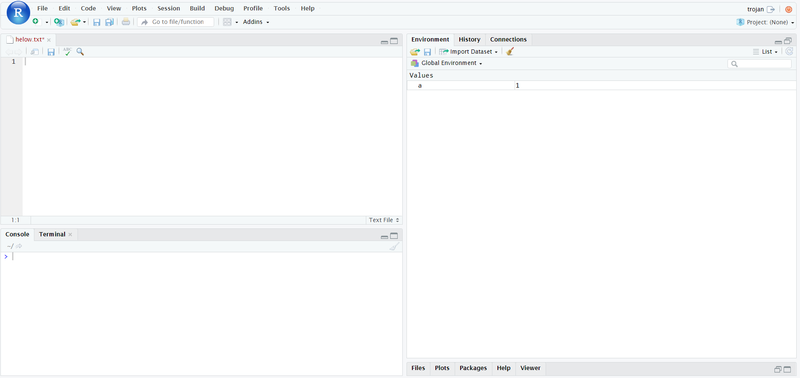Refresh the environment list
This screenshot has width=800, height=378.
pos(789,52)
